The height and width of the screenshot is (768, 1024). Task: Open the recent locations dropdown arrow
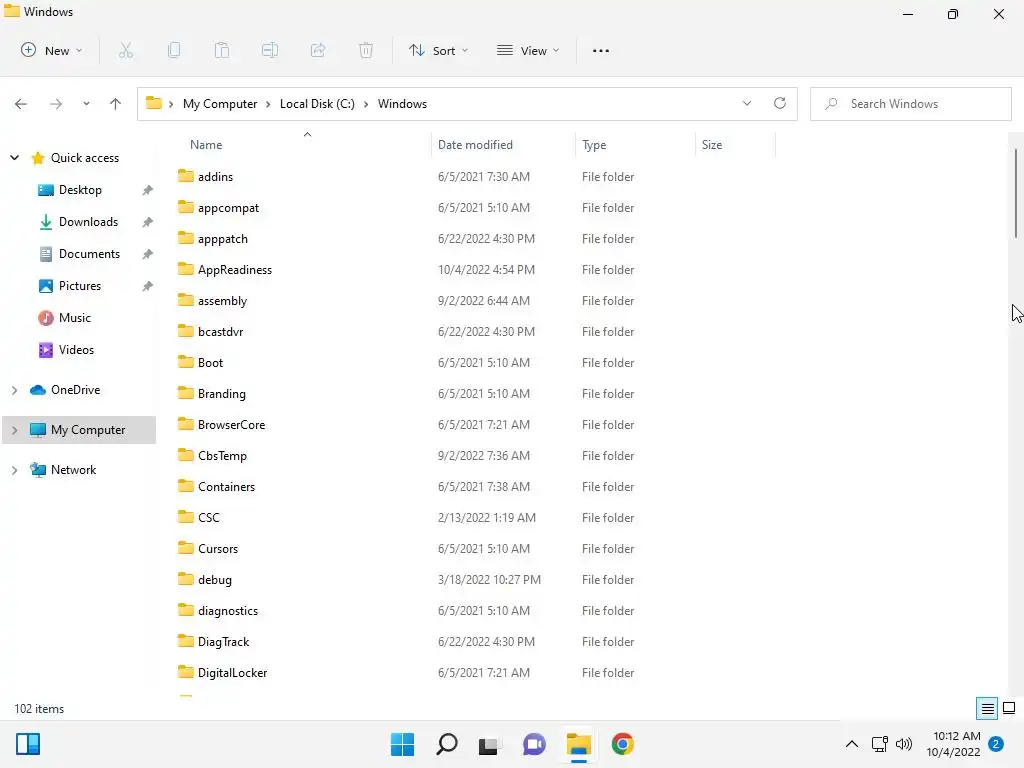click(x=86, y=104)
